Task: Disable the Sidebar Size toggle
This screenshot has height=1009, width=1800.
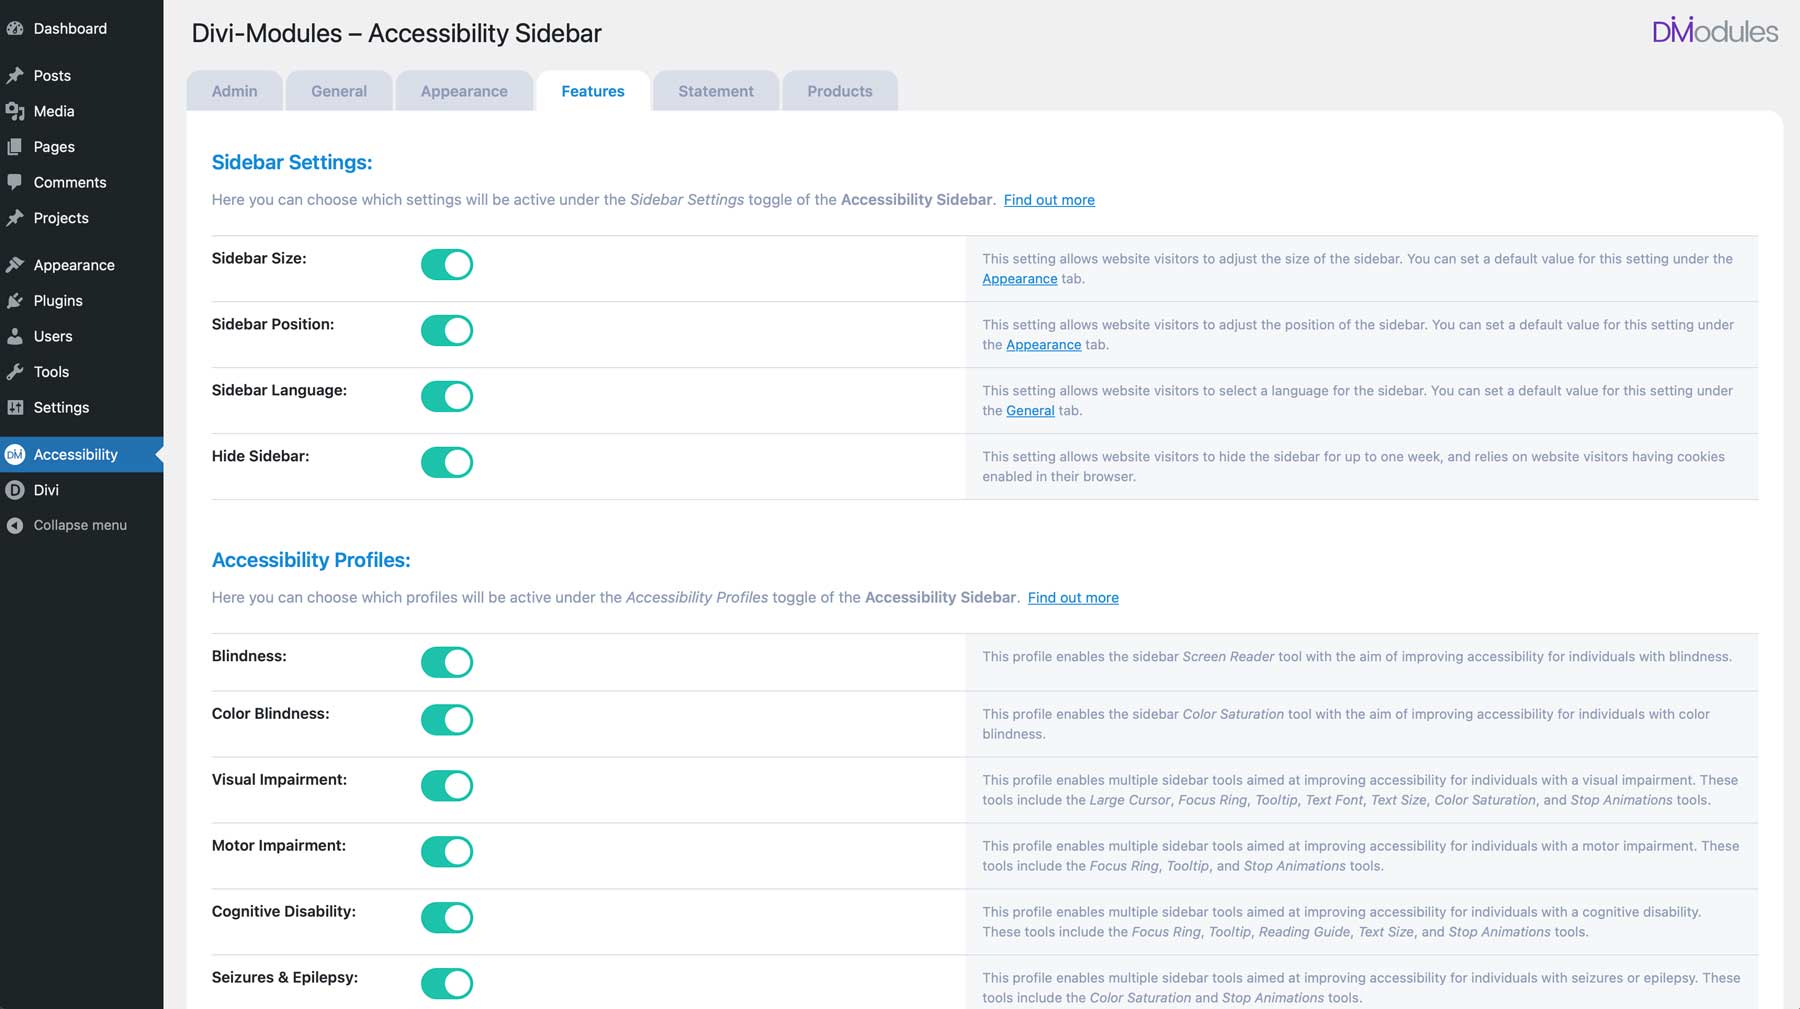Action: 446,264
